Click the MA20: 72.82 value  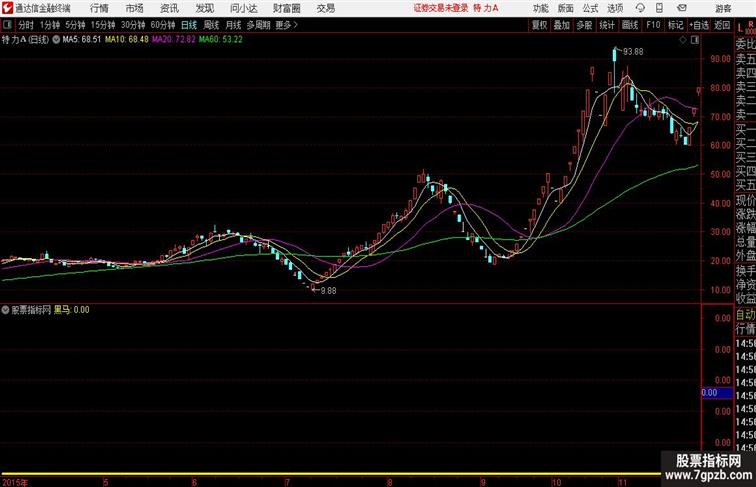[174, 40]
